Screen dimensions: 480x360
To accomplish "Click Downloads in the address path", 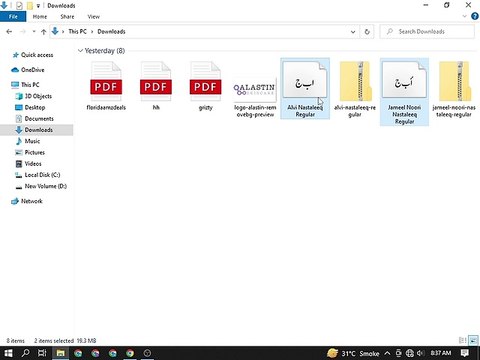I will pyautogui.click(x=111, y=31).
